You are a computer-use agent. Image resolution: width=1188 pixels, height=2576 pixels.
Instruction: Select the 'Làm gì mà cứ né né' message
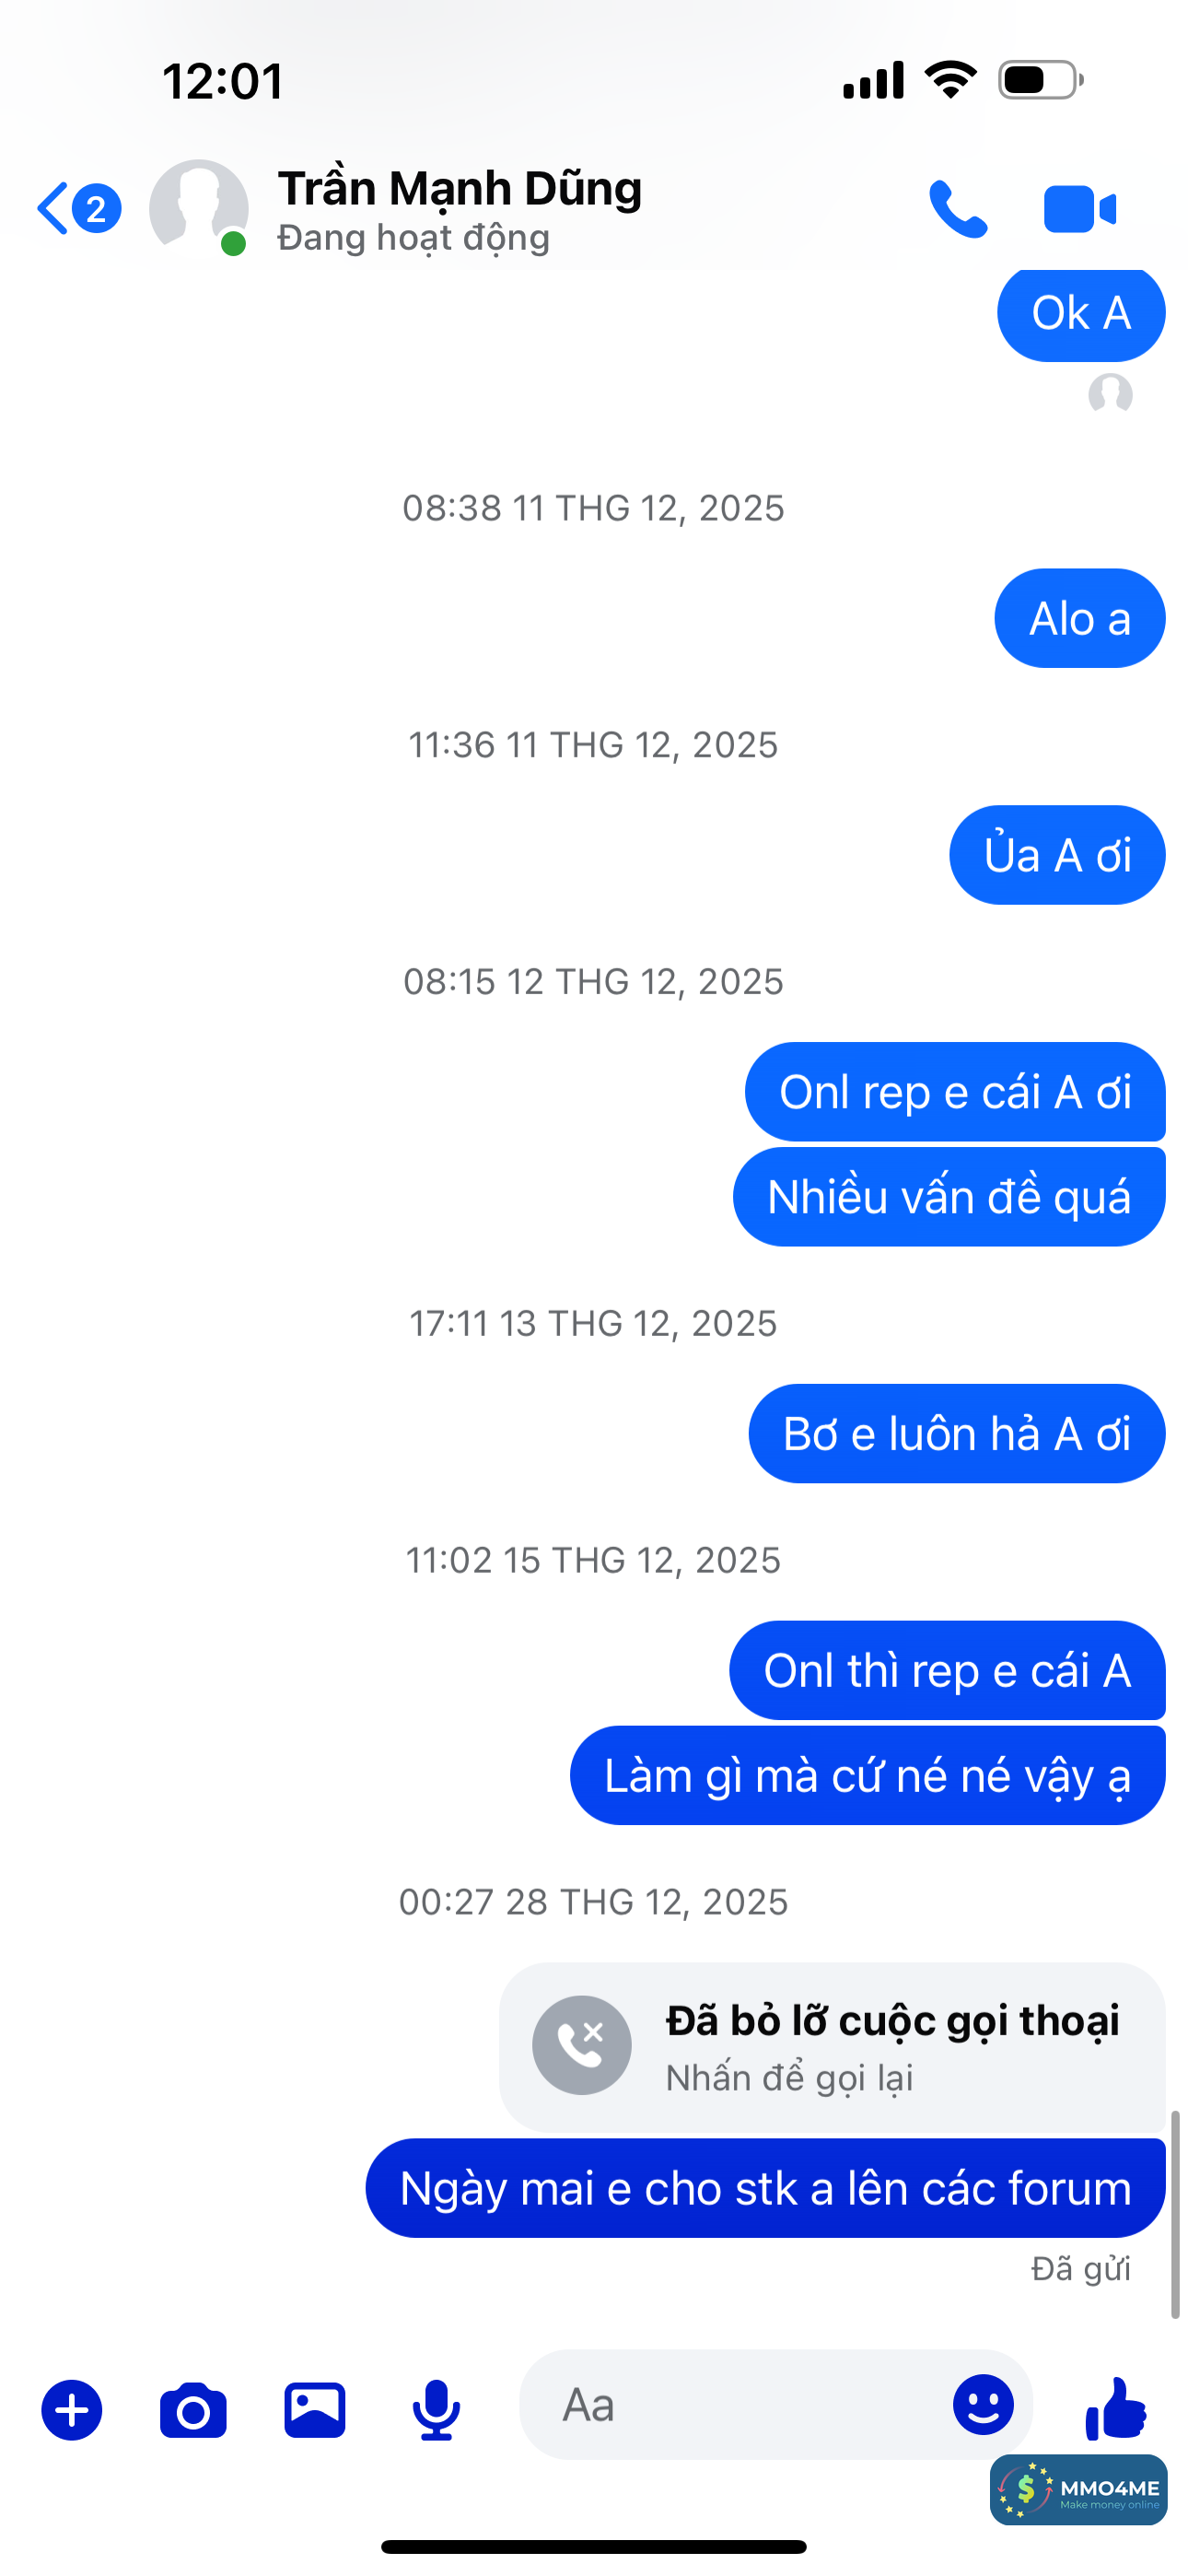[x=868, y=1775]
